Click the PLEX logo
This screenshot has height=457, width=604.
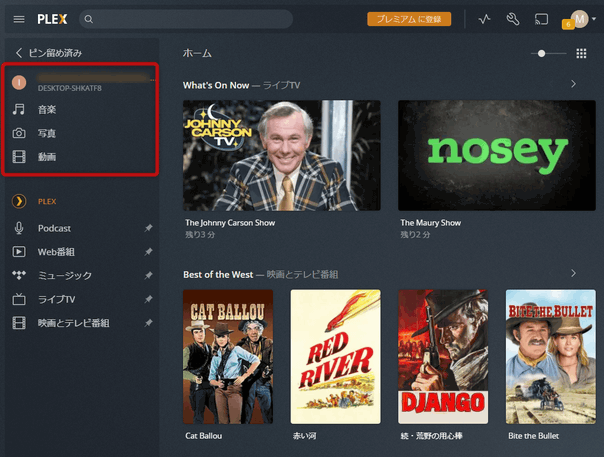click(52, 19)
